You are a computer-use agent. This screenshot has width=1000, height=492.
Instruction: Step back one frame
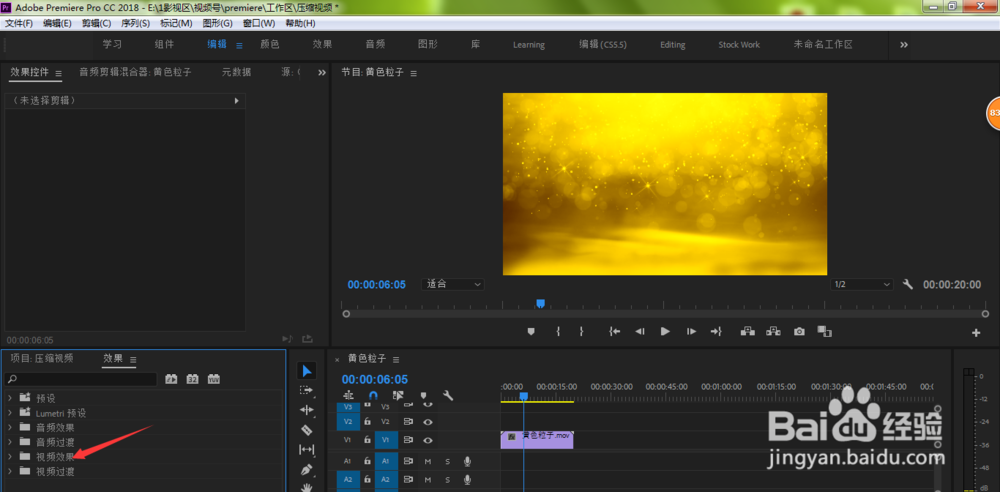(x=640, y=331)
